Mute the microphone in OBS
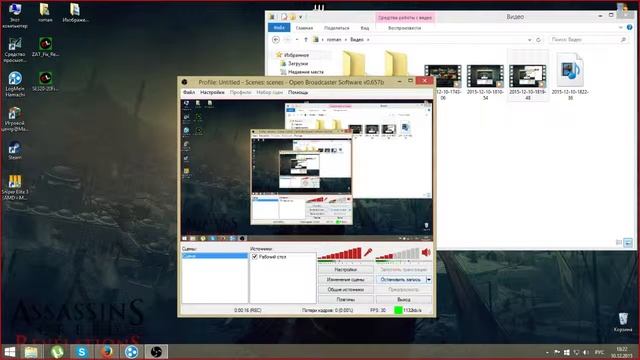The height and width of the screenshot is (360, 640). coord(368,253)
